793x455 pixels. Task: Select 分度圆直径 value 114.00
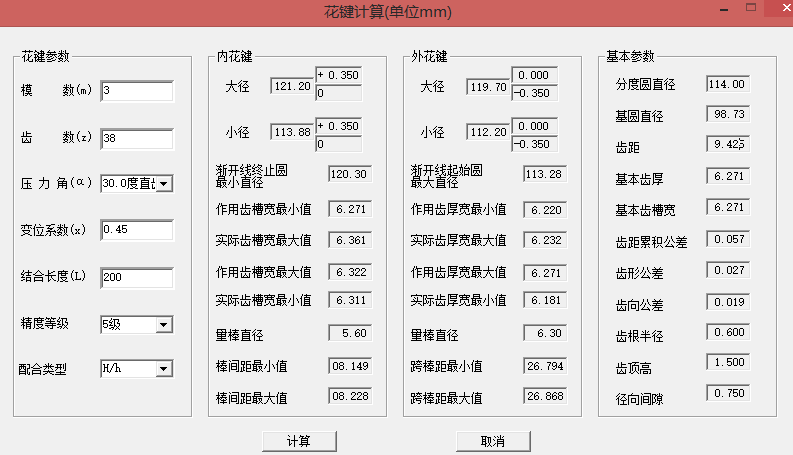tap(728, 84)
